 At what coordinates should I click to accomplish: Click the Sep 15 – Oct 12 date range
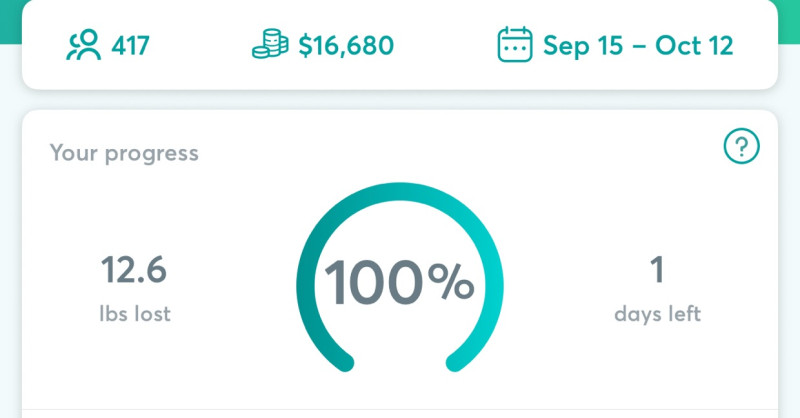(638, 46)
